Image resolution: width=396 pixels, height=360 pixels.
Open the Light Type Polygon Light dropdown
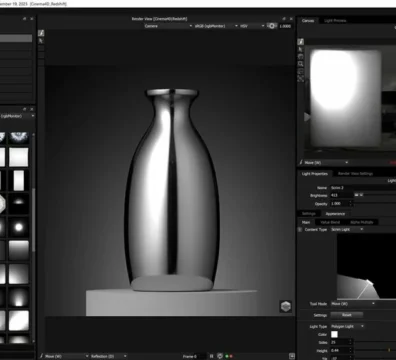click(x=347, y=326)
